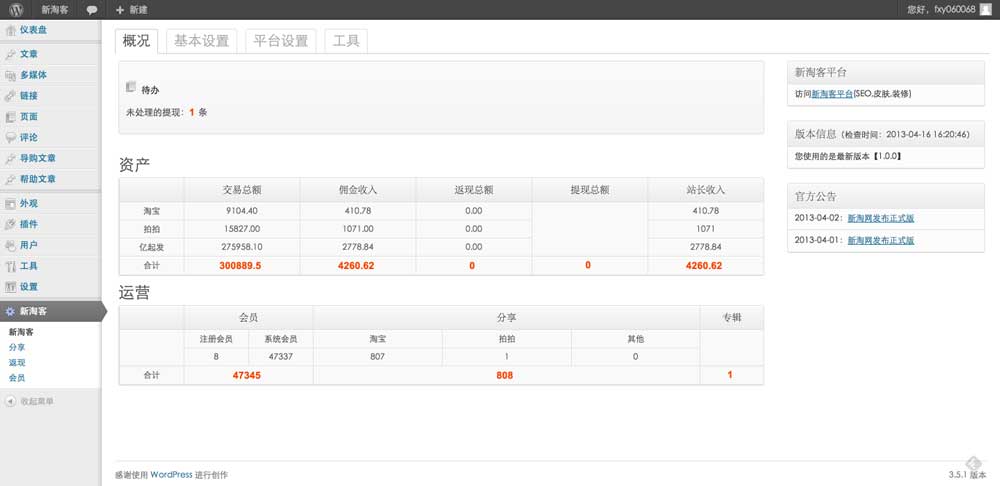This screenshot has height=486, width=1000.
Task: Click the 275958.10 cell
Action: coord(241,246)
